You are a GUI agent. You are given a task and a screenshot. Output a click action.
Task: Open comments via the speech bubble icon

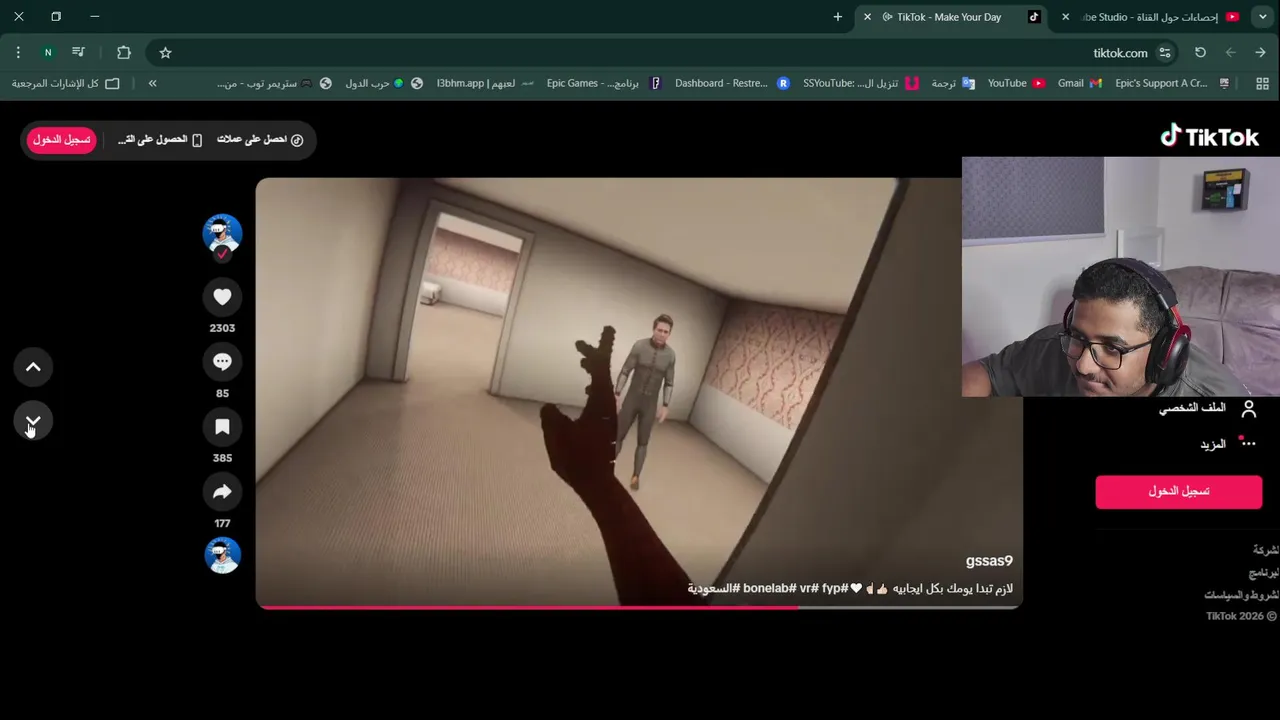(222, 362)
